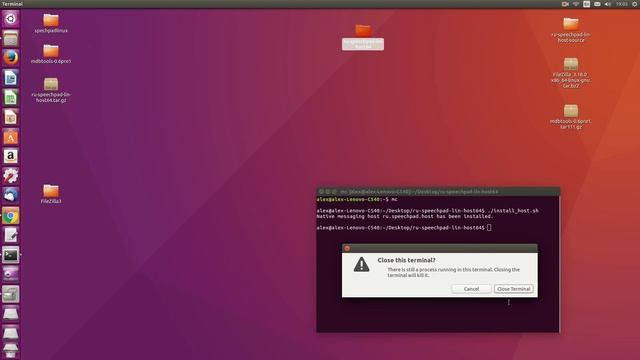Open screen recording indicator in top panel
Image resolution: width=640 pixels, height=360 pixels.
565,4
